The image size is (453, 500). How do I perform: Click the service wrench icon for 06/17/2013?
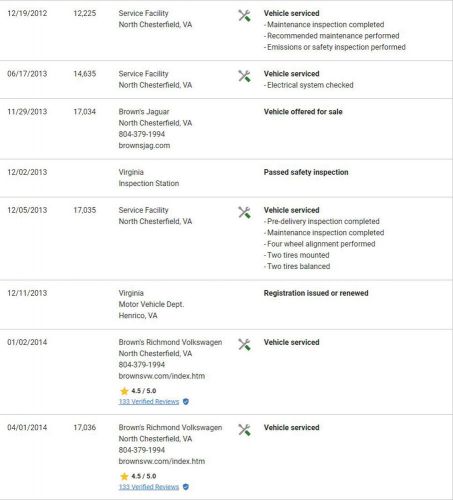point(244,76)
